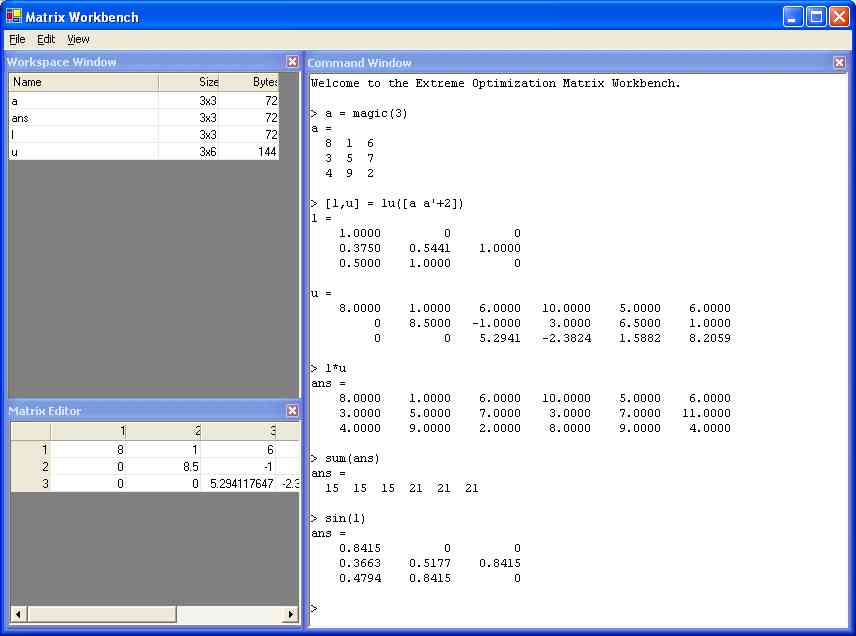Open the Edit menu
Image resolution: width=856 pixels, height=636 pixels.
tap(46, 39)
